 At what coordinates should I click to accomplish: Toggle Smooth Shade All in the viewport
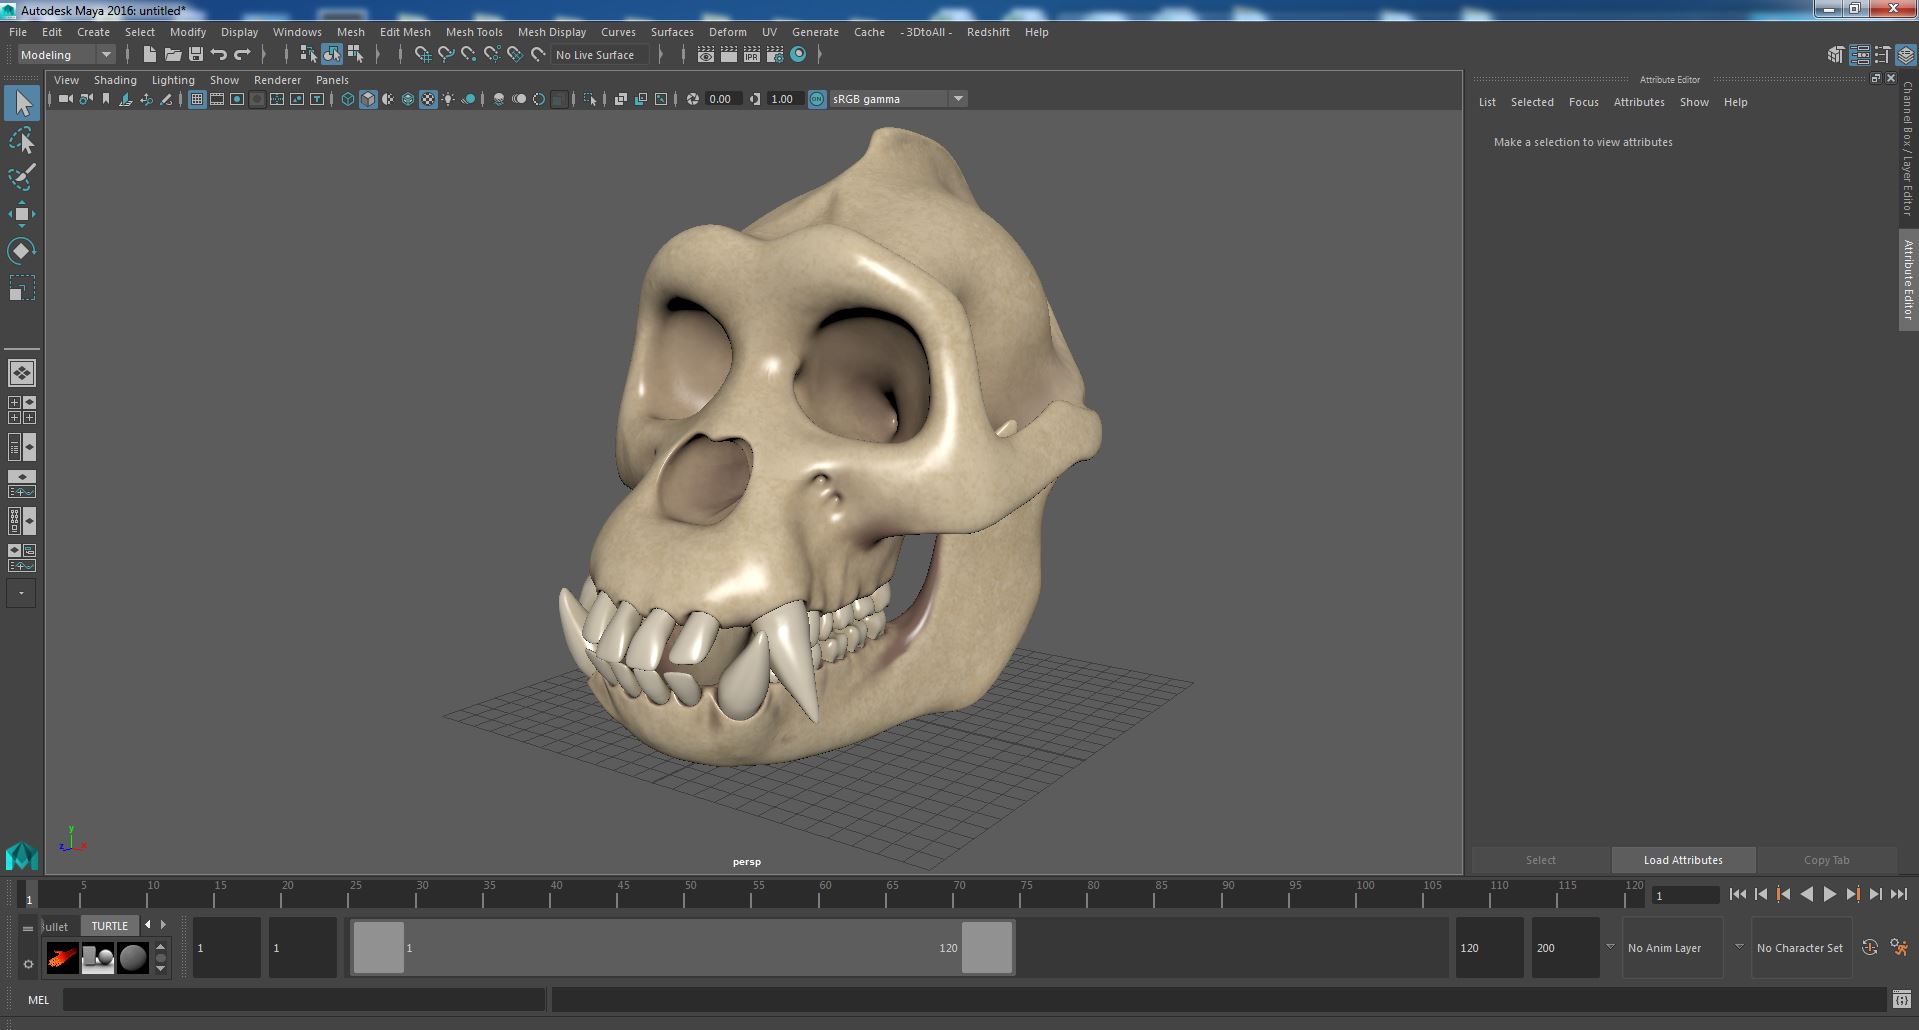click(x=368, y=99)
